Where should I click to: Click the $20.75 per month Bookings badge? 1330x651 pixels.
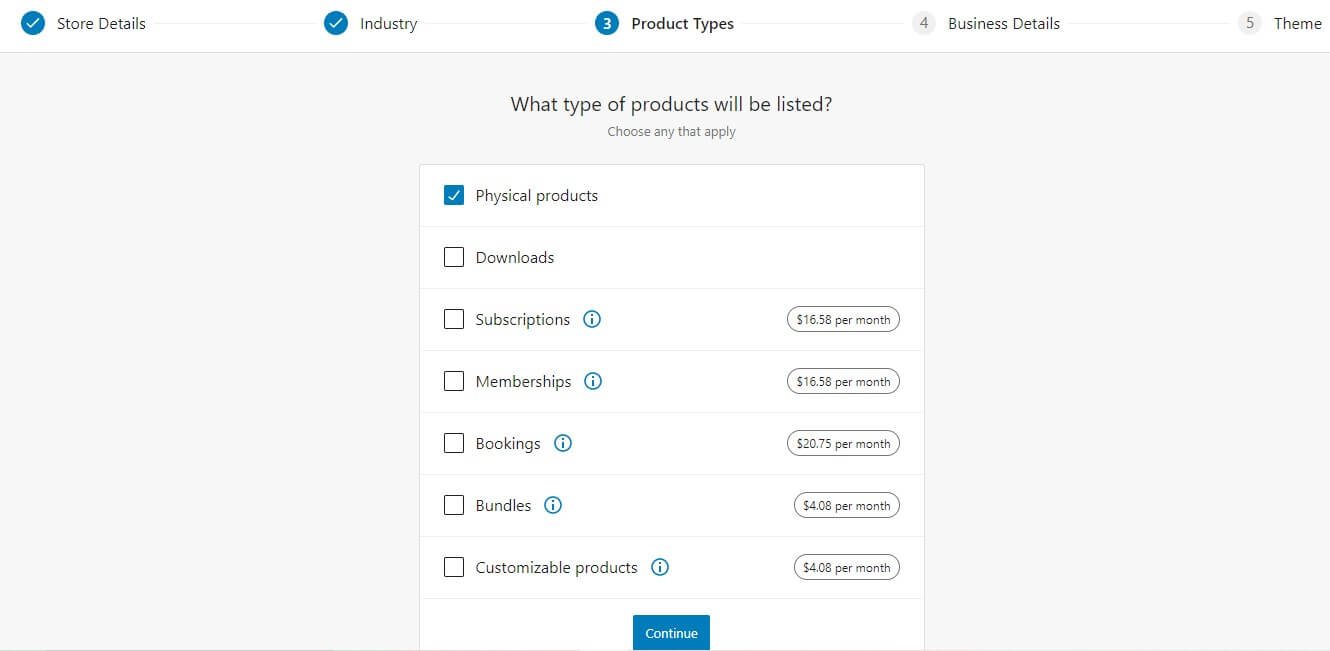(x=843, y=444)
